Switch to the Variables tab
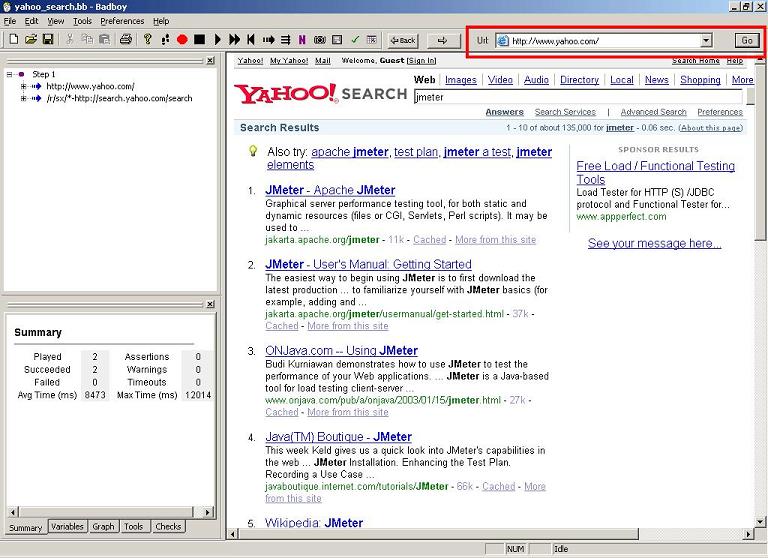This screenshot has height=558, width=768. tap(67, 527)
